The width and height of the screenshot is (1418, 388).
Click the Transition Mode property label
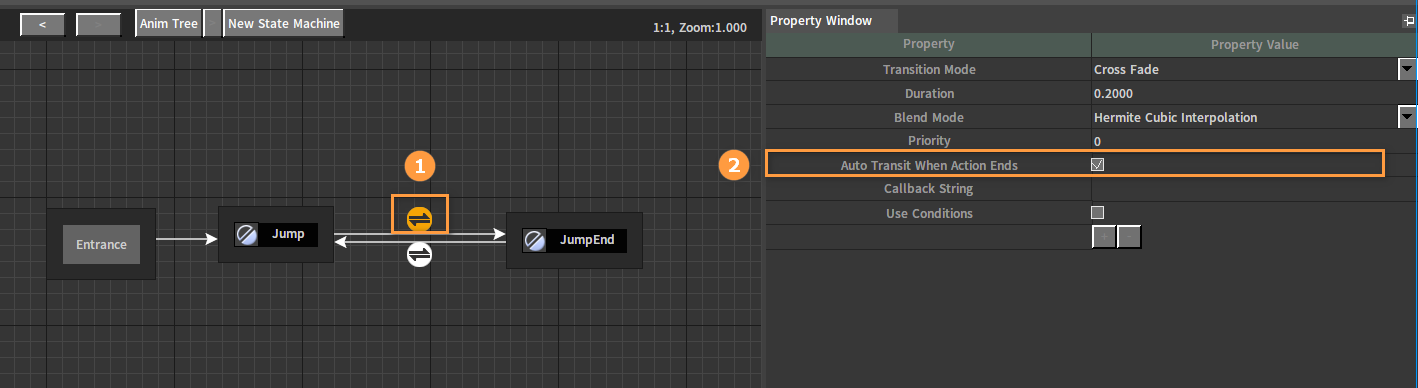click(929, 70)
